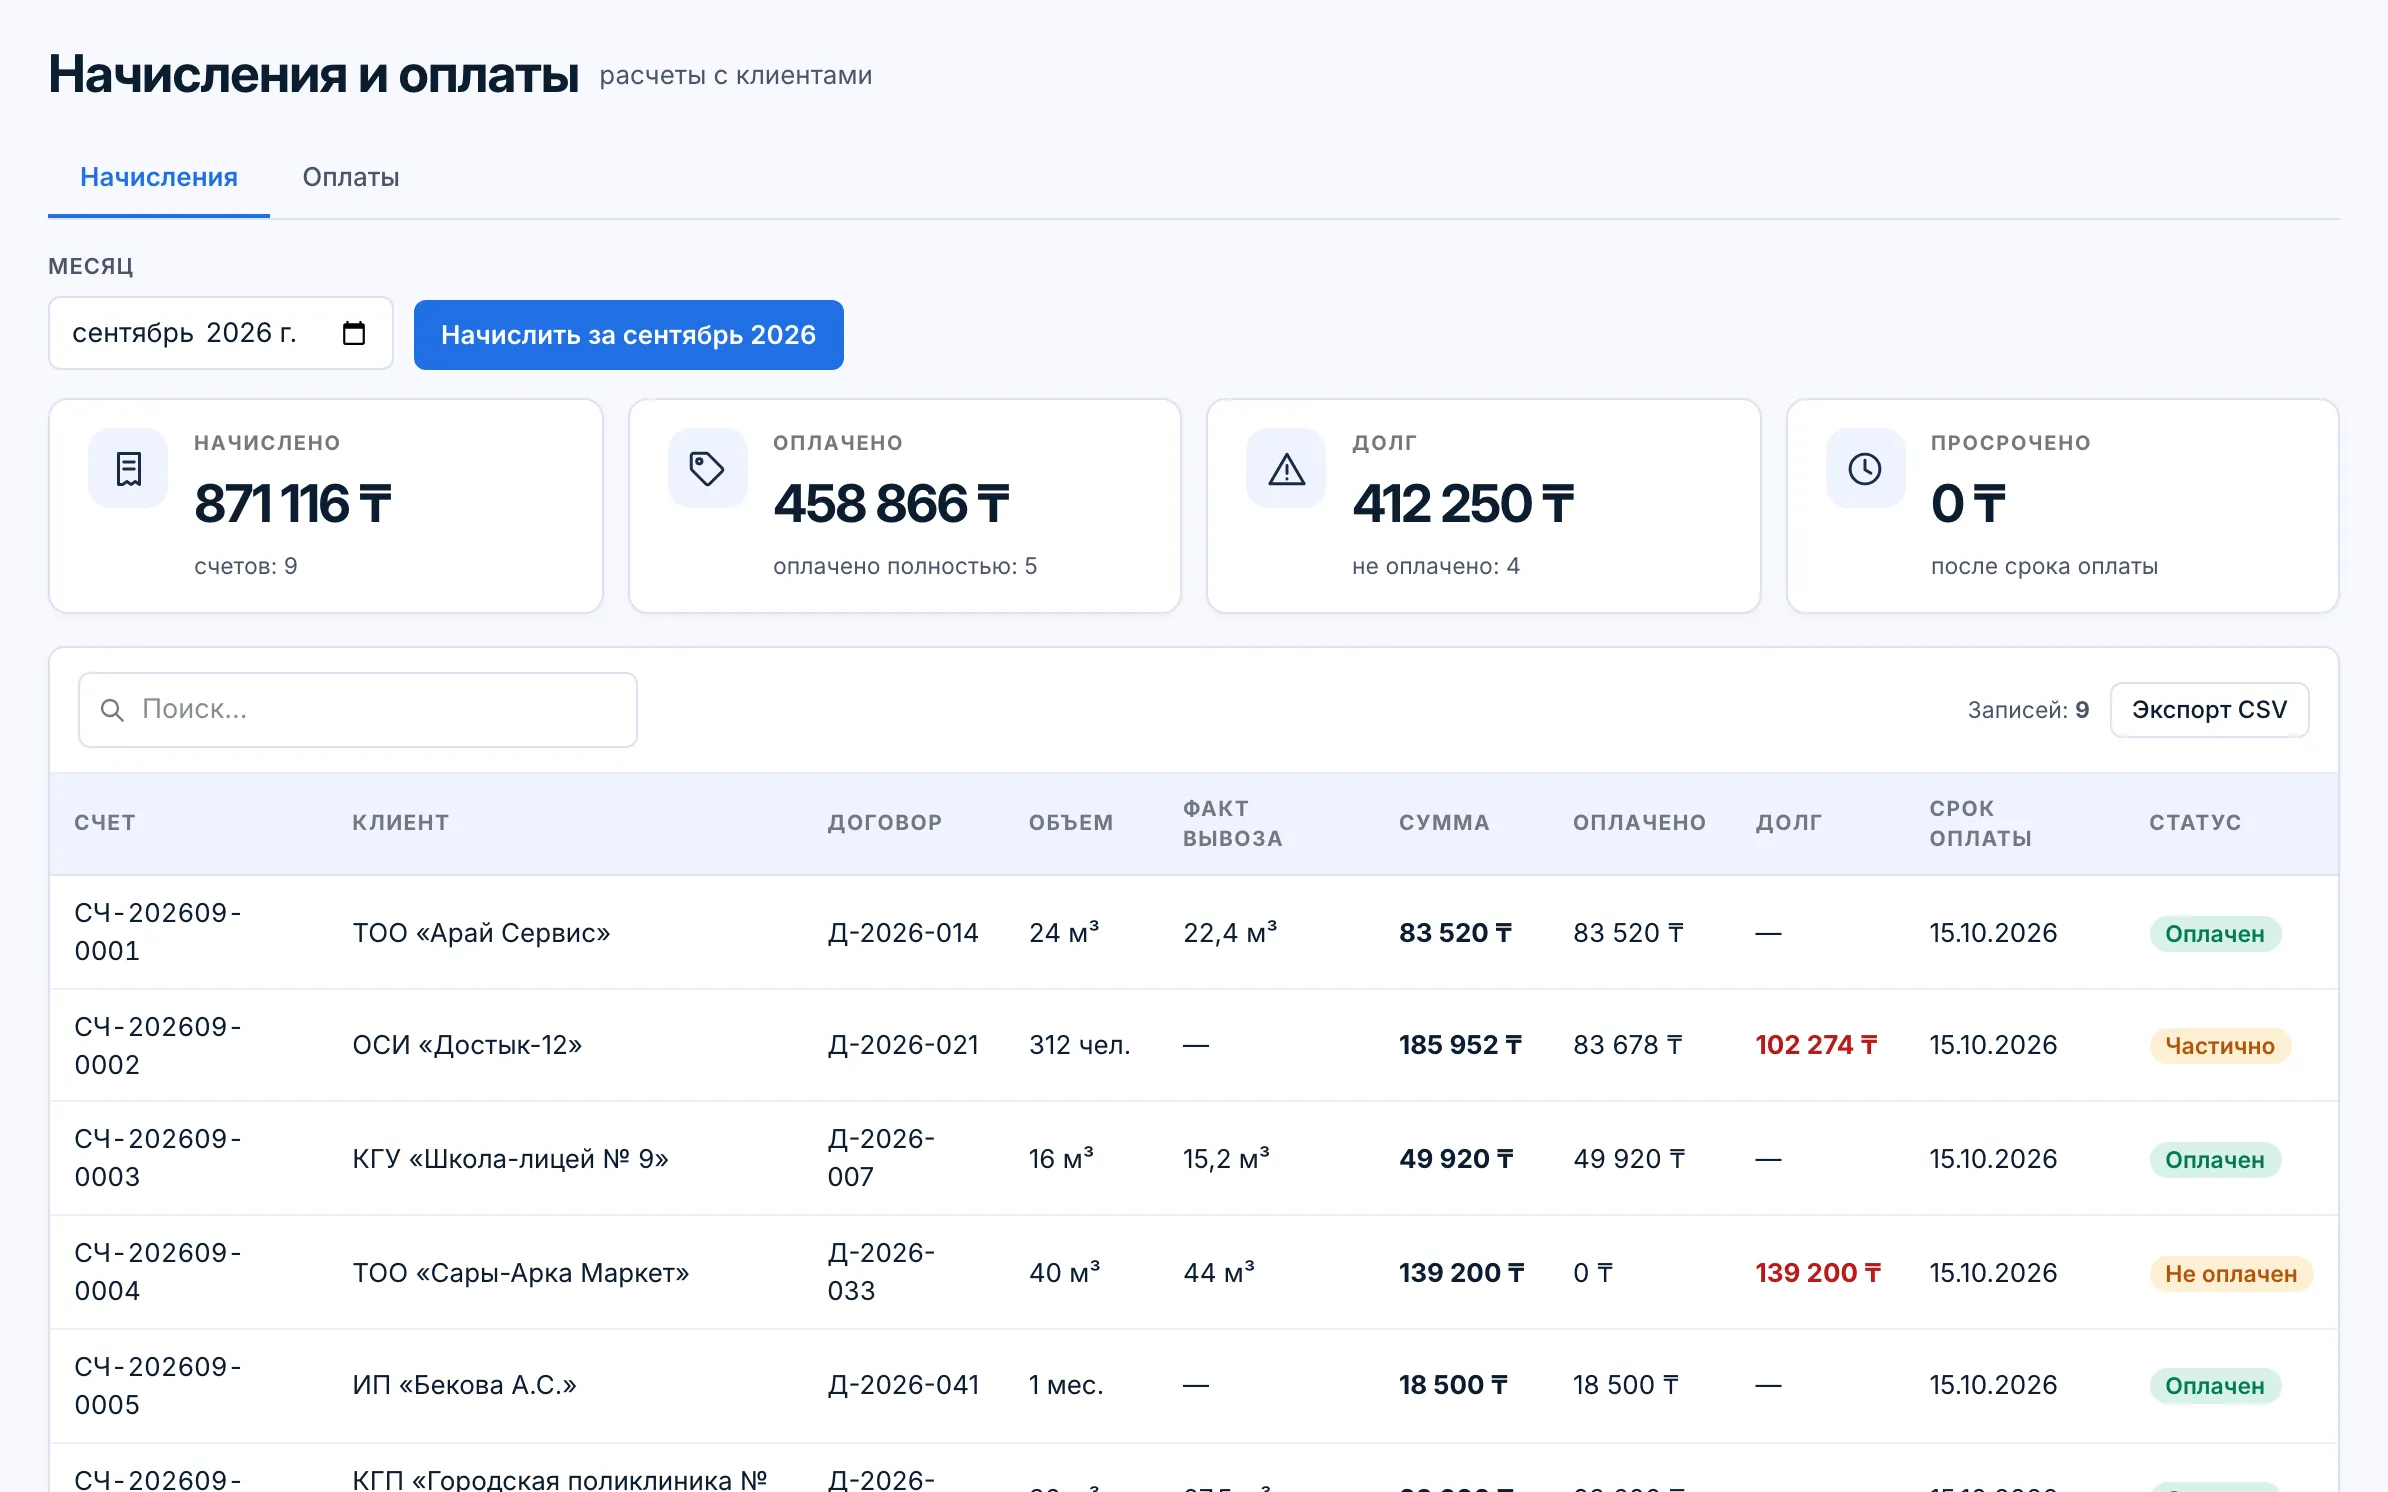Screen dimensions: 2388x1492
Task: Click the warning triangle icon in Долг card
Action: coord(1286,468)
